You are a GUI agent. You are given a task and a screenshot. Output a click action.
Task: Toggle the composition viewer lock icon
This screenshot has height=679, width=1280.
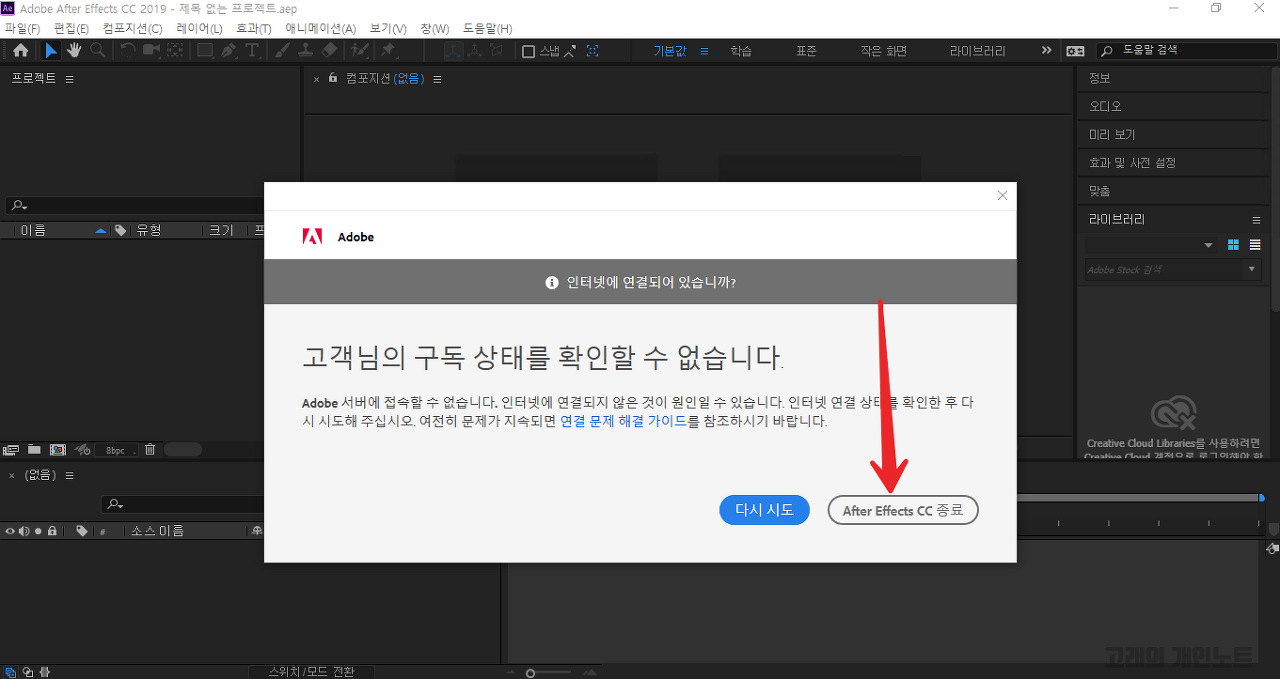click(333, 78)
